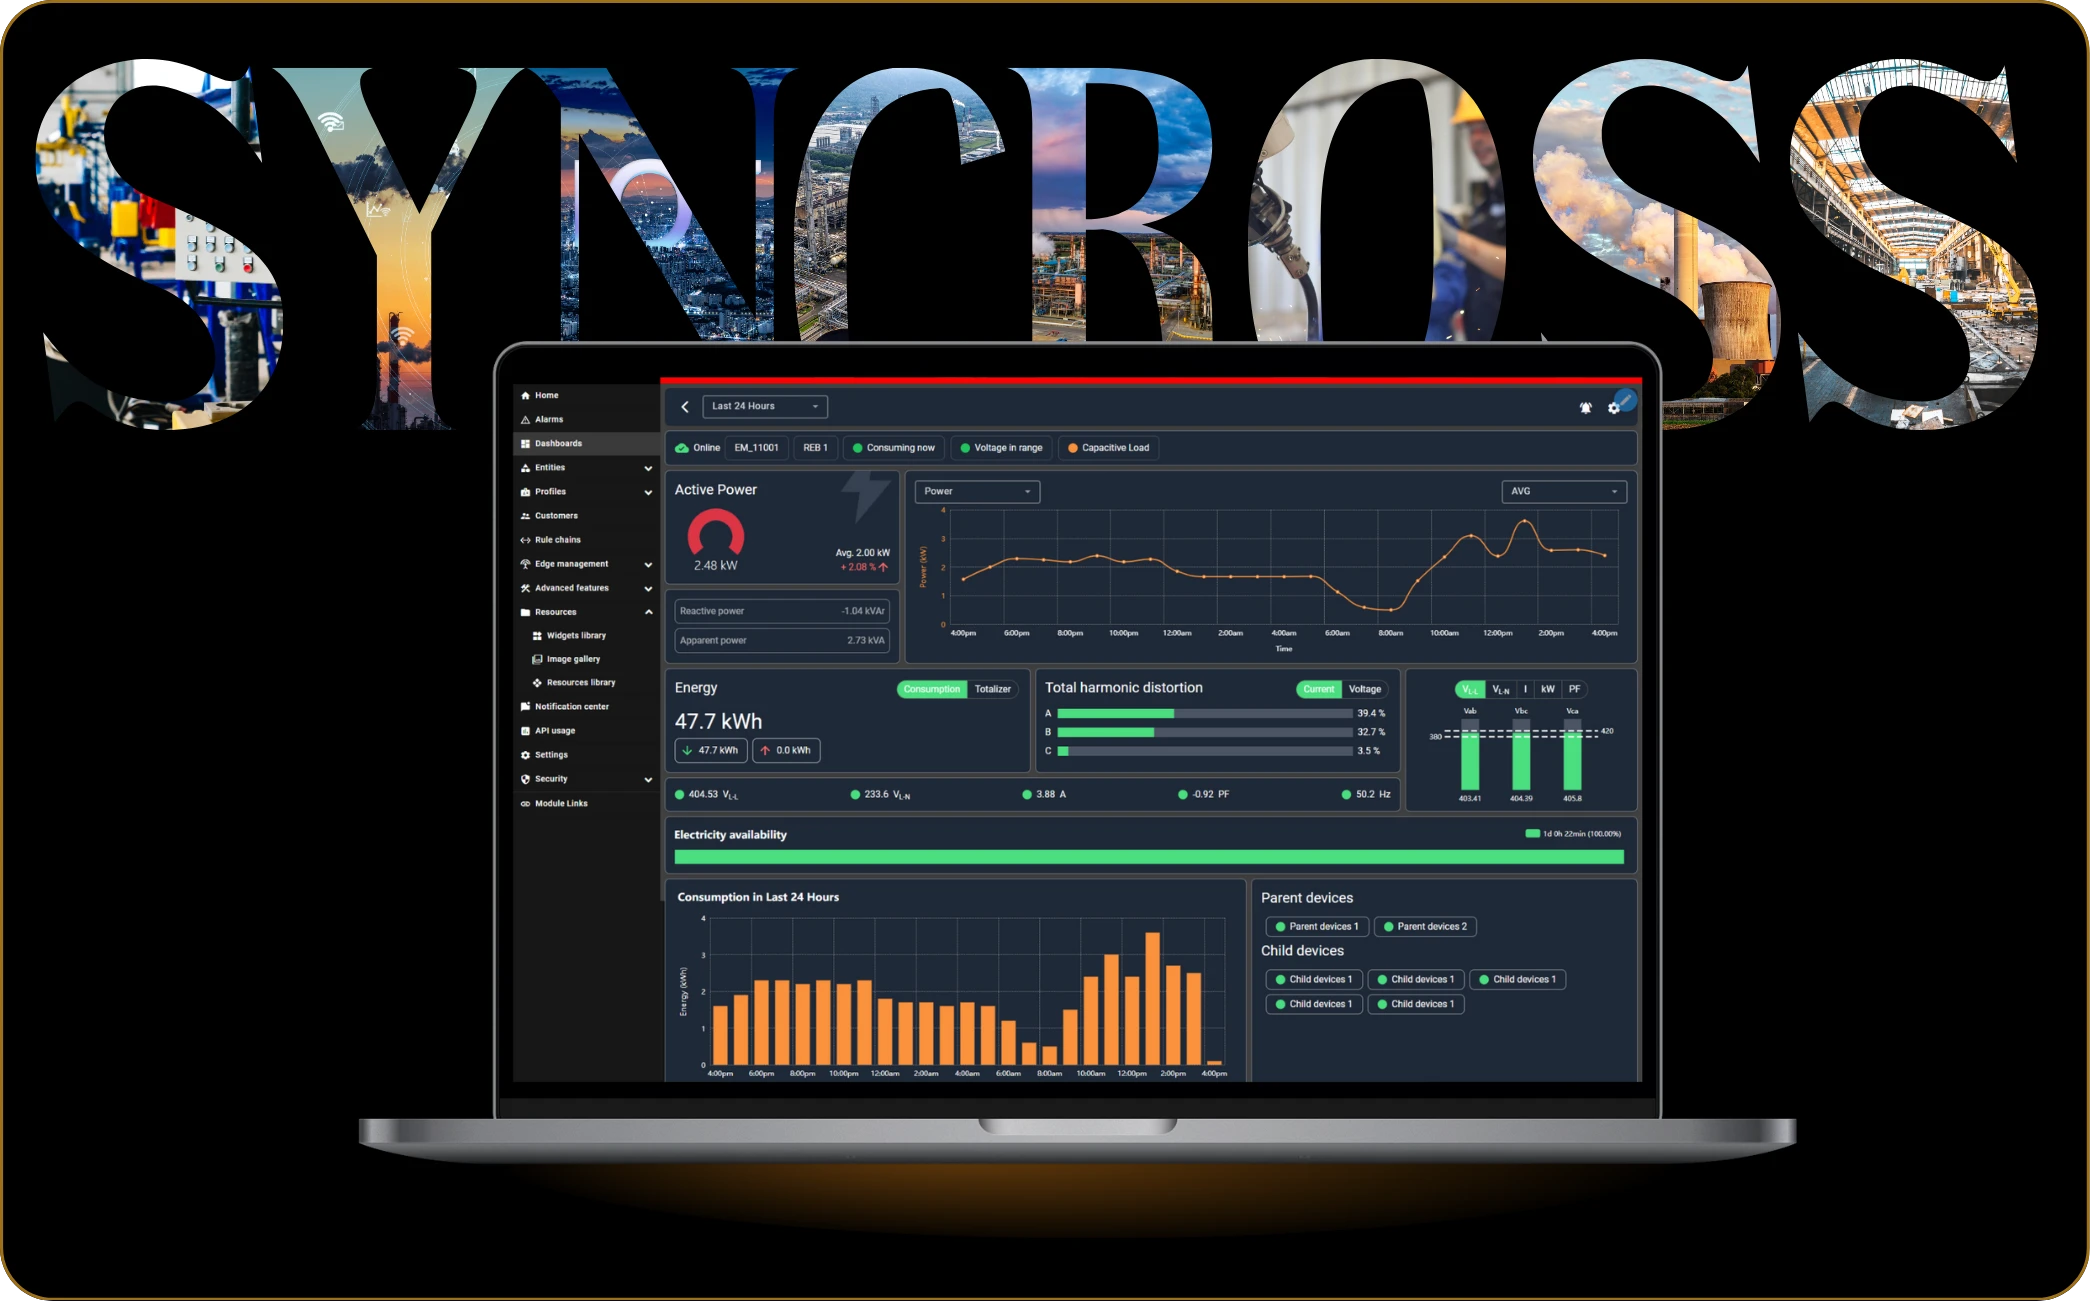Image resolution: width=2091 pixels, height=1303 pixels.
Task: Open the Notification center menu item
Action: (x=586, y=707)
